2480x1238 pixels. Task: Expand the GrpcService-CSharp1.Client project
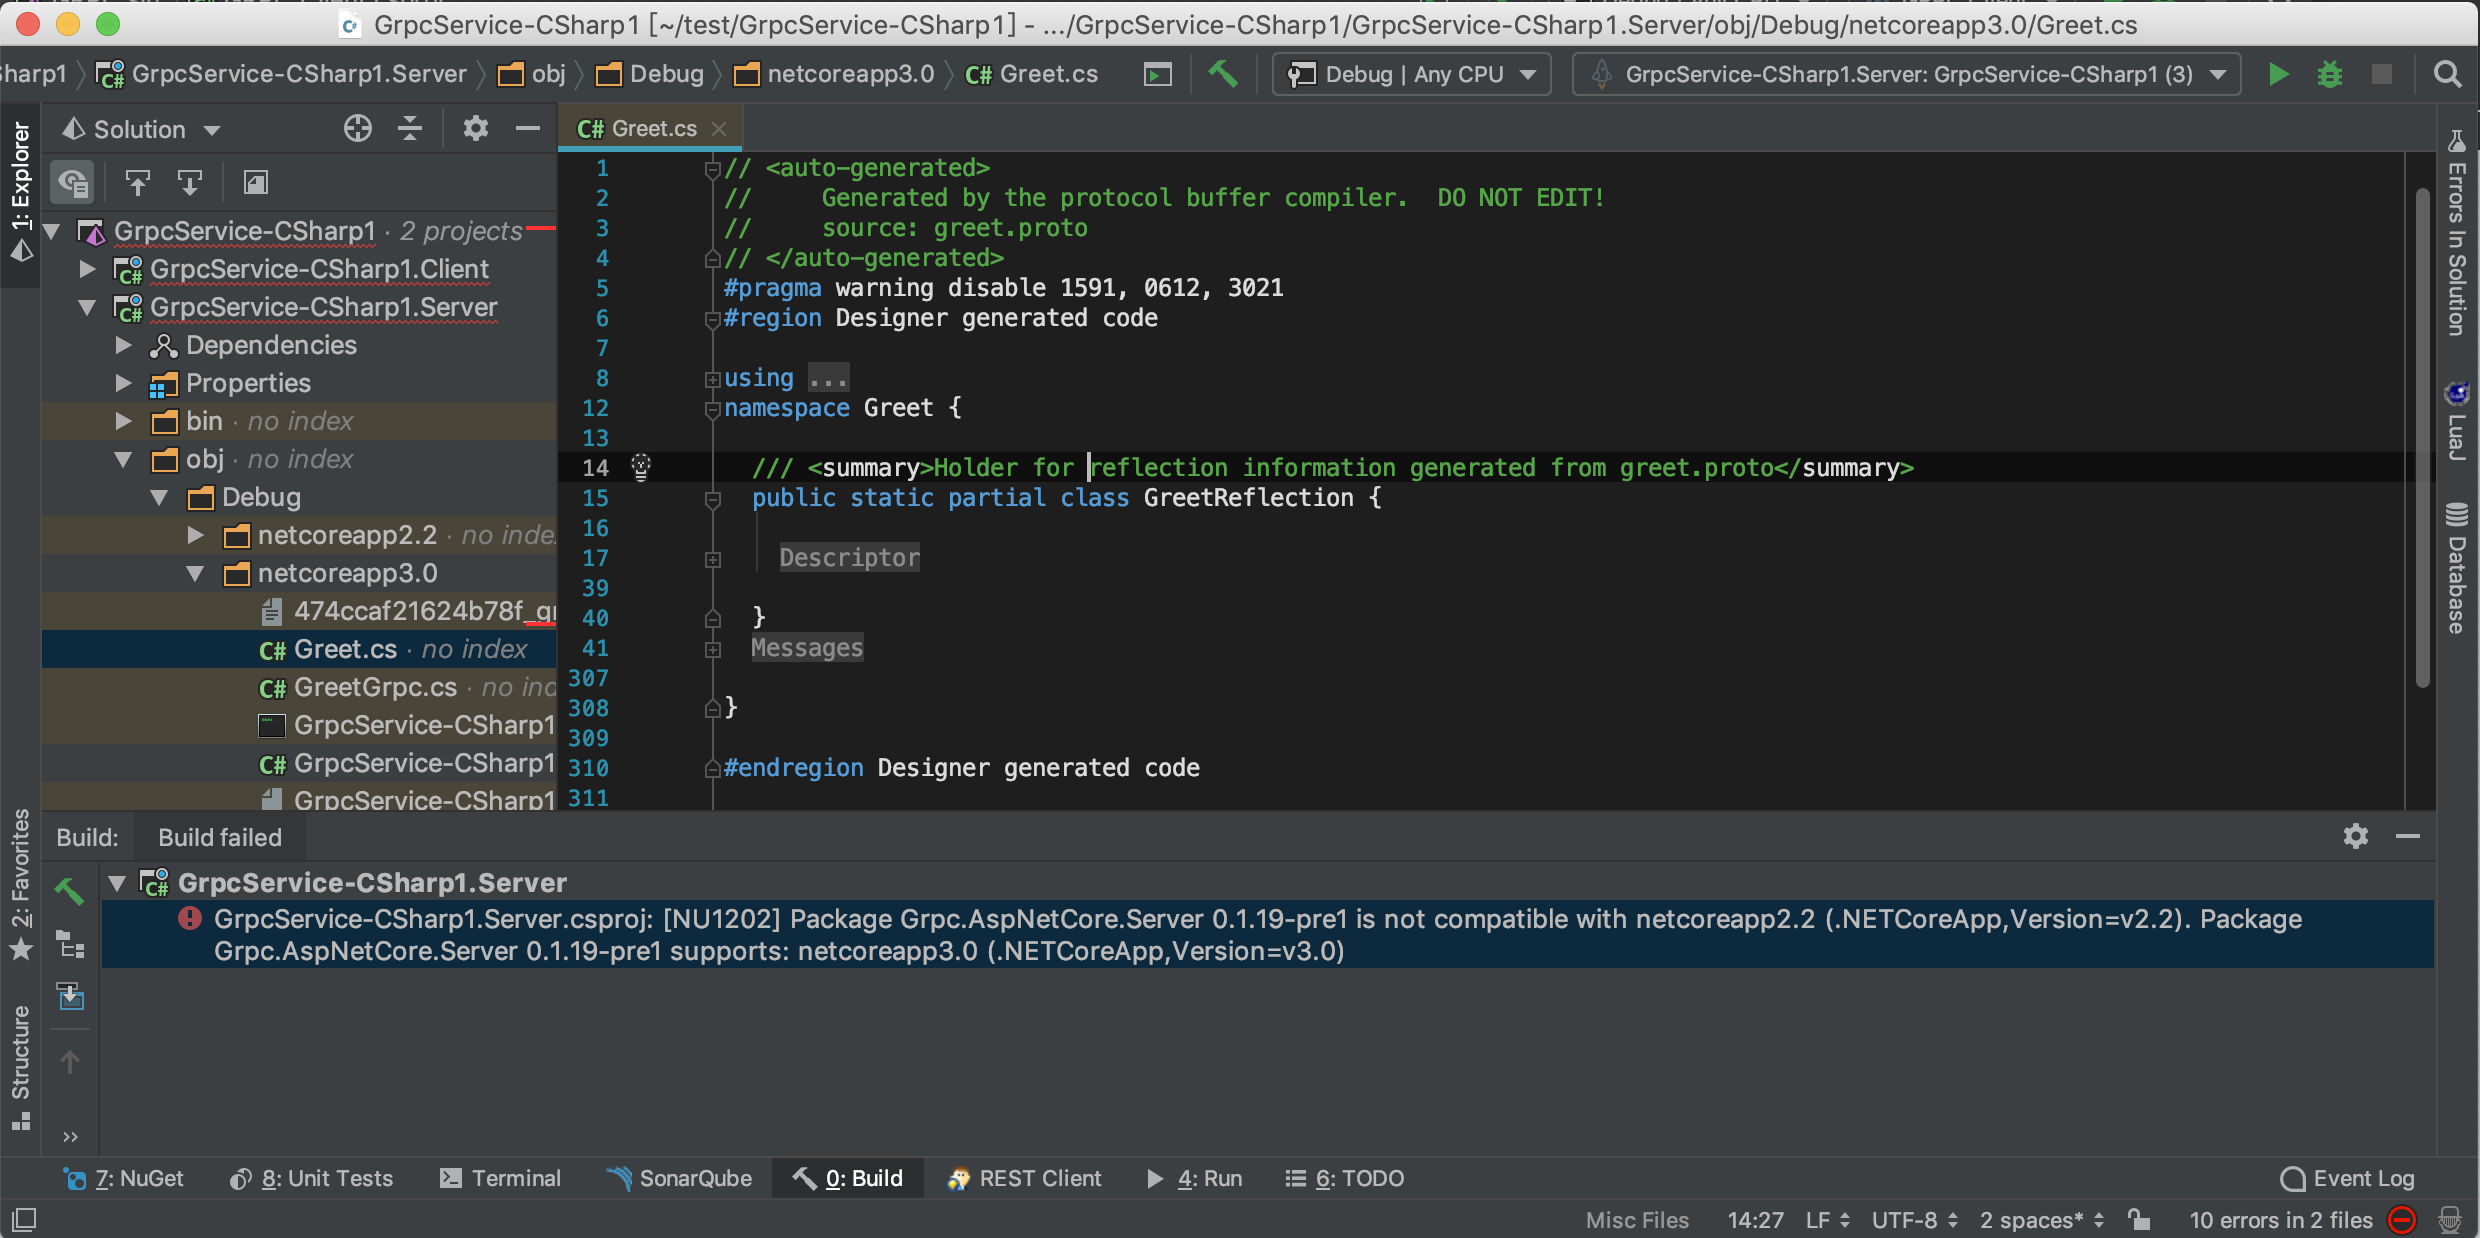pyautogui.click(x=87, y=269)
